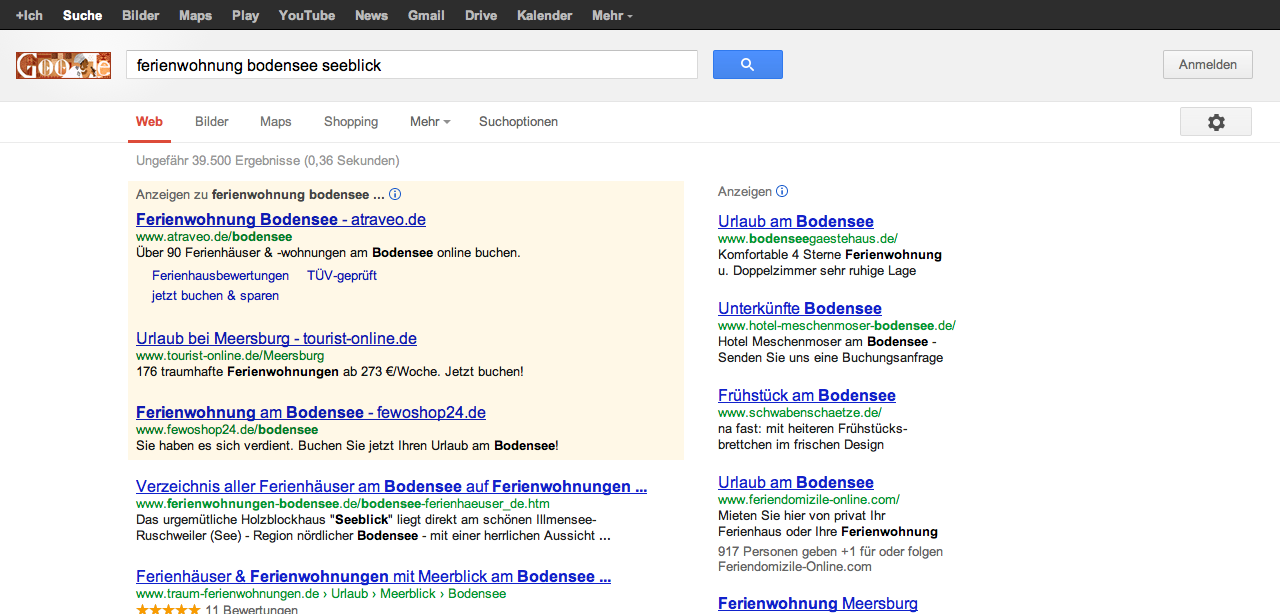Click the search query input field
This screenshot has height=614, width=1280.
(411, 65)
